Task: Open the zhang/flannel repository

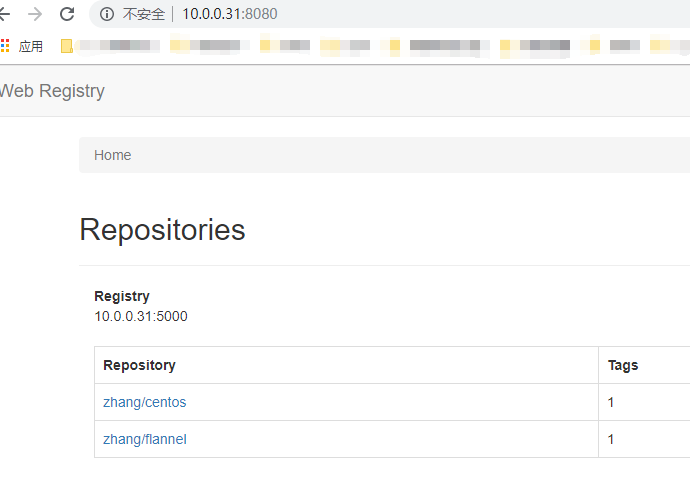Action: point(144,439)
